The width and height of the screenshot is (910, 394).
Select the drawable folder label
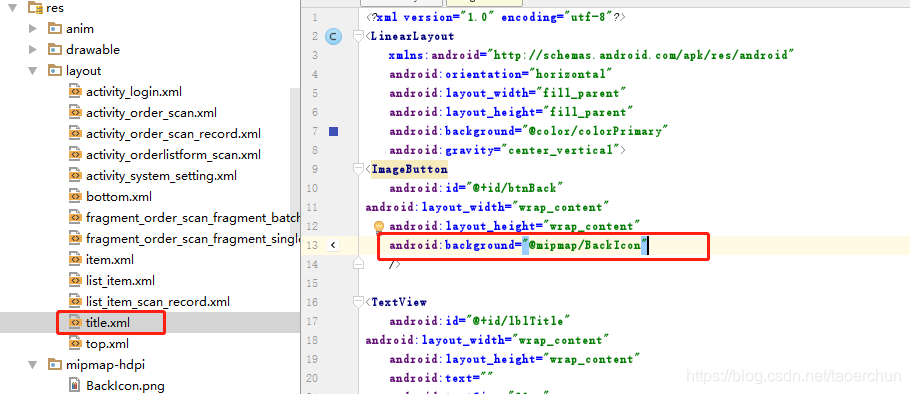(93, 50)
